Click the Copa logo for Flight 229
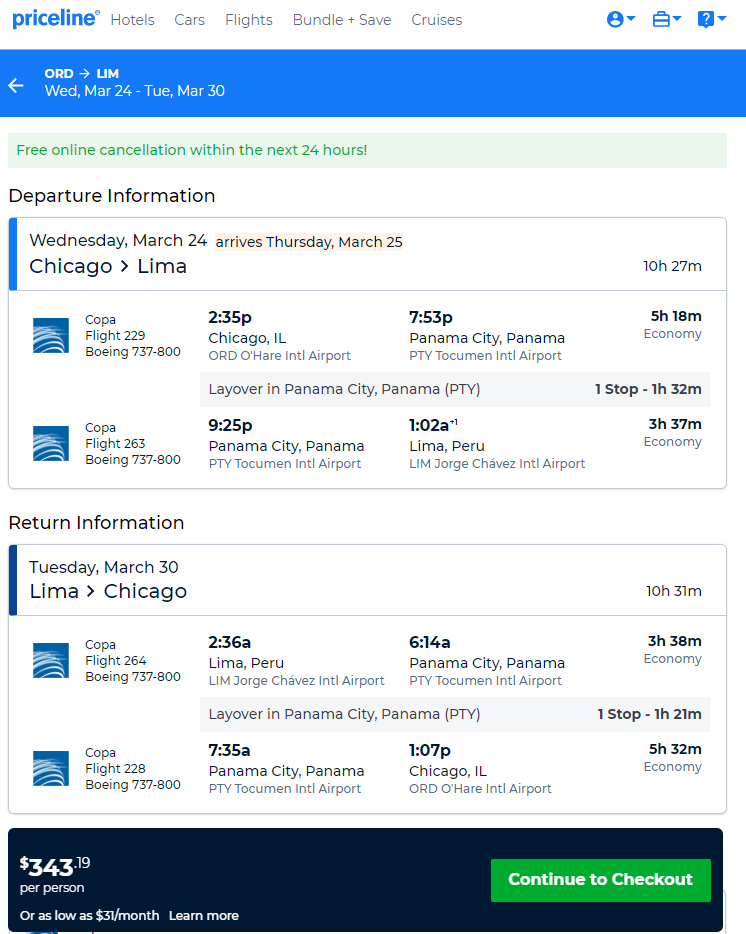 (51, 336)
